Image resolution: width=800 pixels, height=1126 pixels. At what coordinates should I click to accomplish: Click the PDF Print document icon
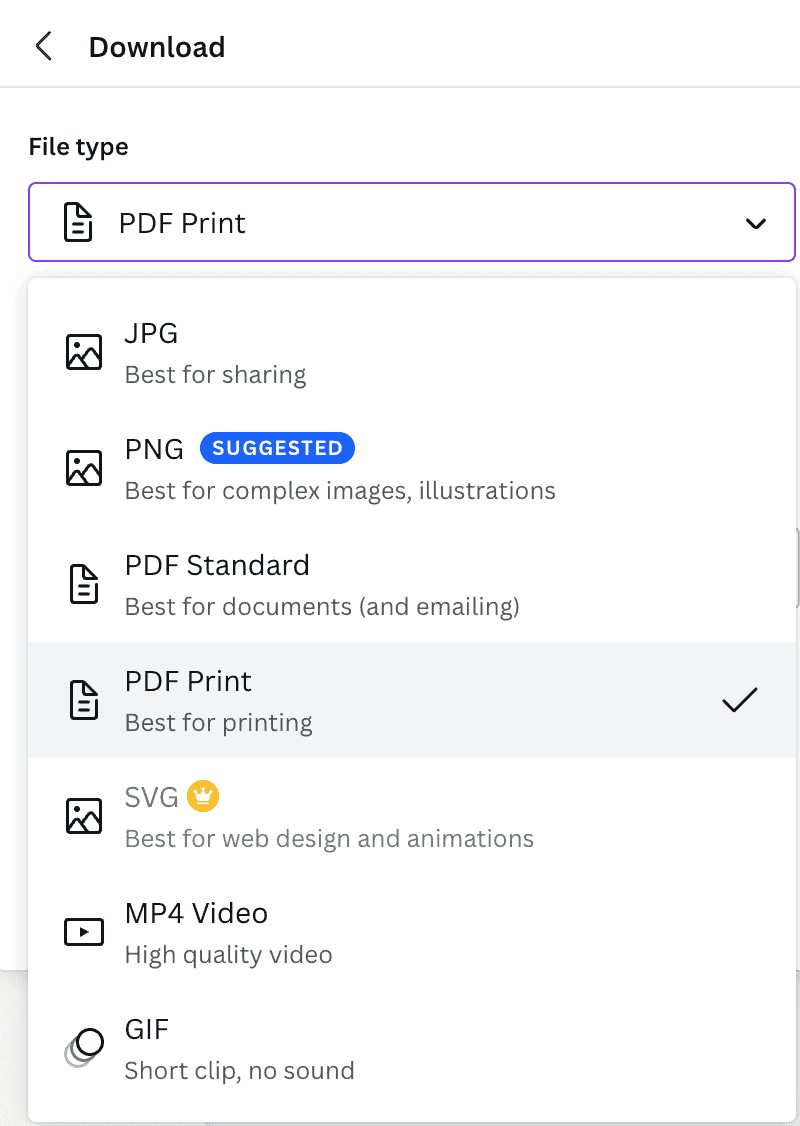[x=84, y=699]
